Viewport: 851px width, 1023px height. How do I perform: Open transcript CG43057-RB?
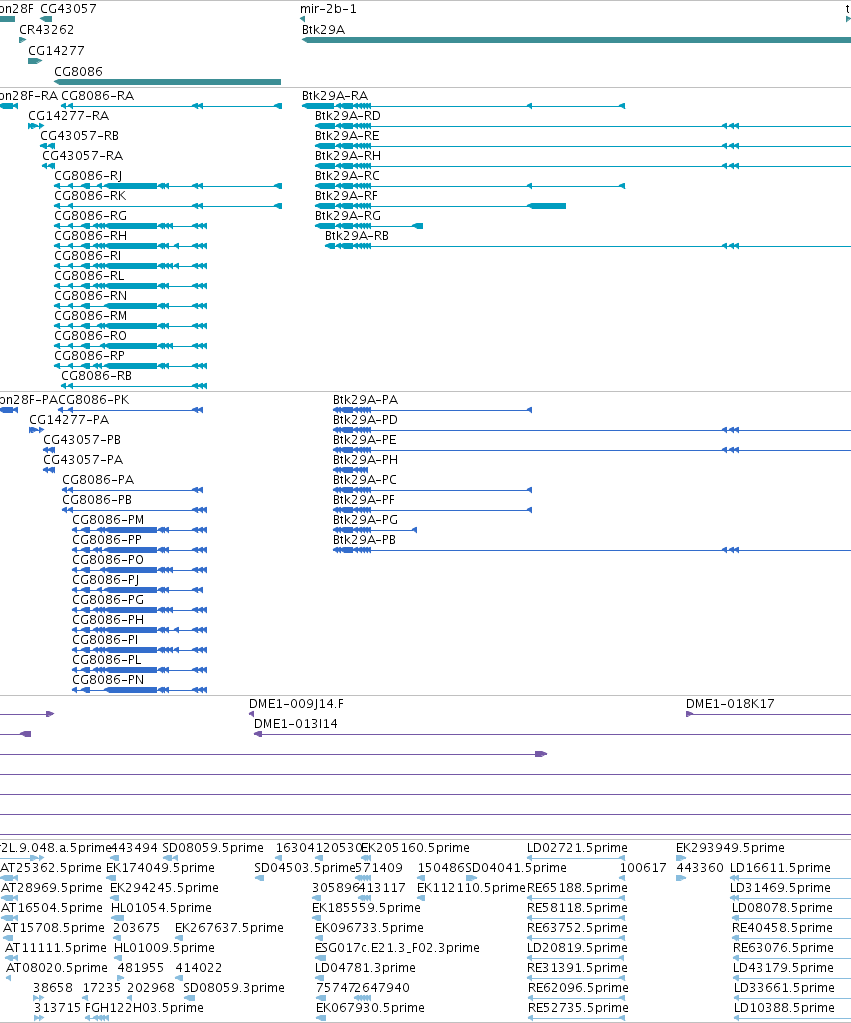point(80,136)
